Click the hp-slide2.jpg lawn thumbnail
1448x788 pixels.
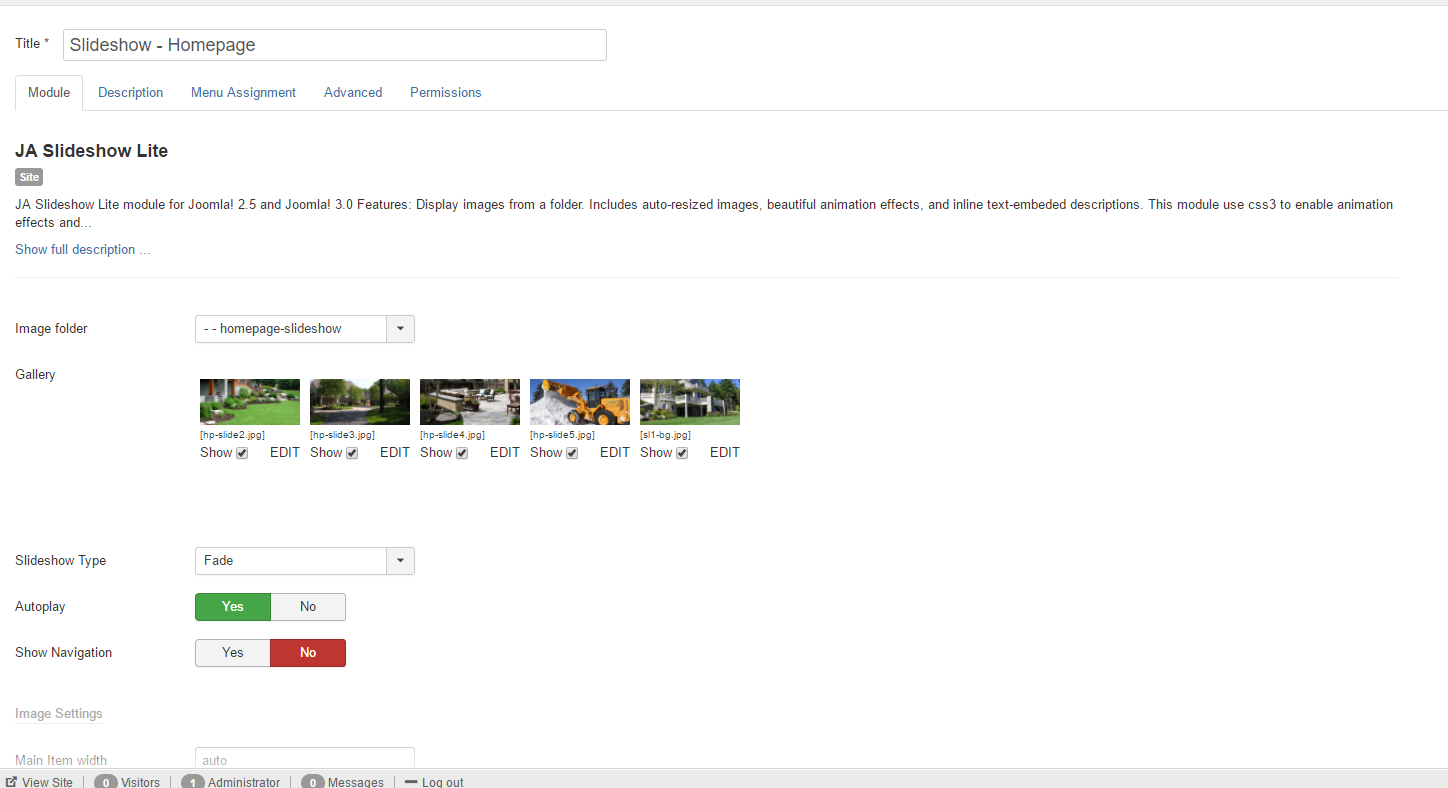[250, 402]
